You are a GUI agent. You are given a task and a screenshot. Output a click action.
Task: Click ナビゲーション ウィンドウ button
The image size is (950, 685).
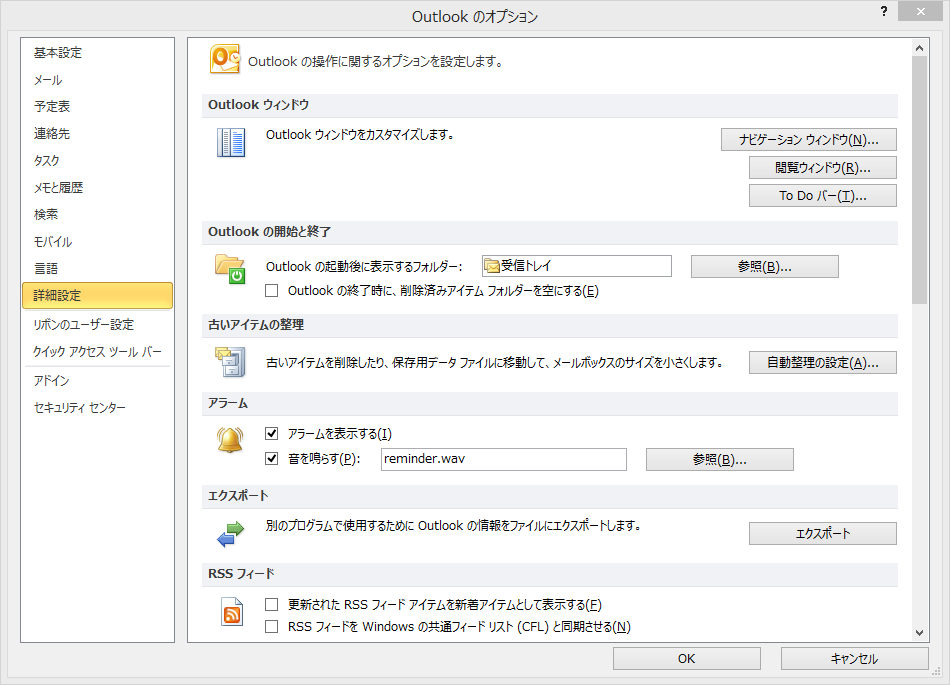808,140
